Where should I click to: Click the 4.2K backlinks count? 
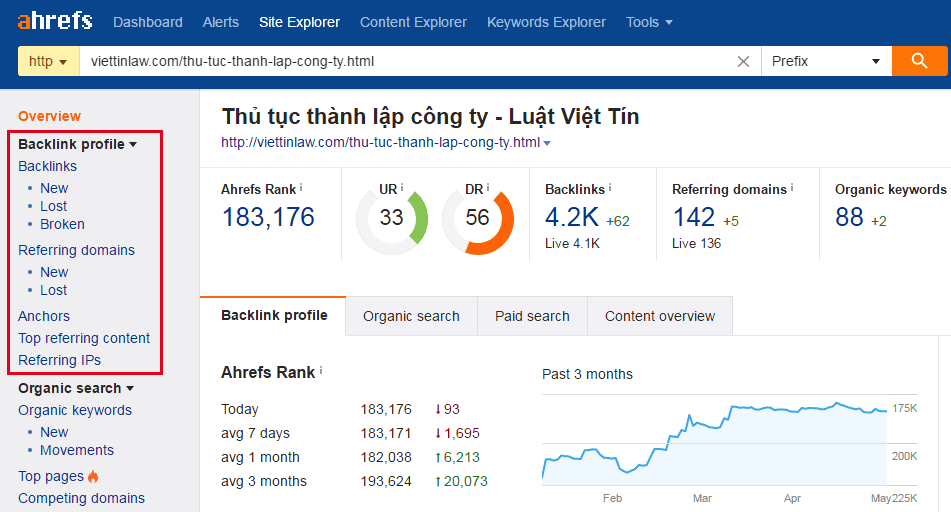coord(571,217)
